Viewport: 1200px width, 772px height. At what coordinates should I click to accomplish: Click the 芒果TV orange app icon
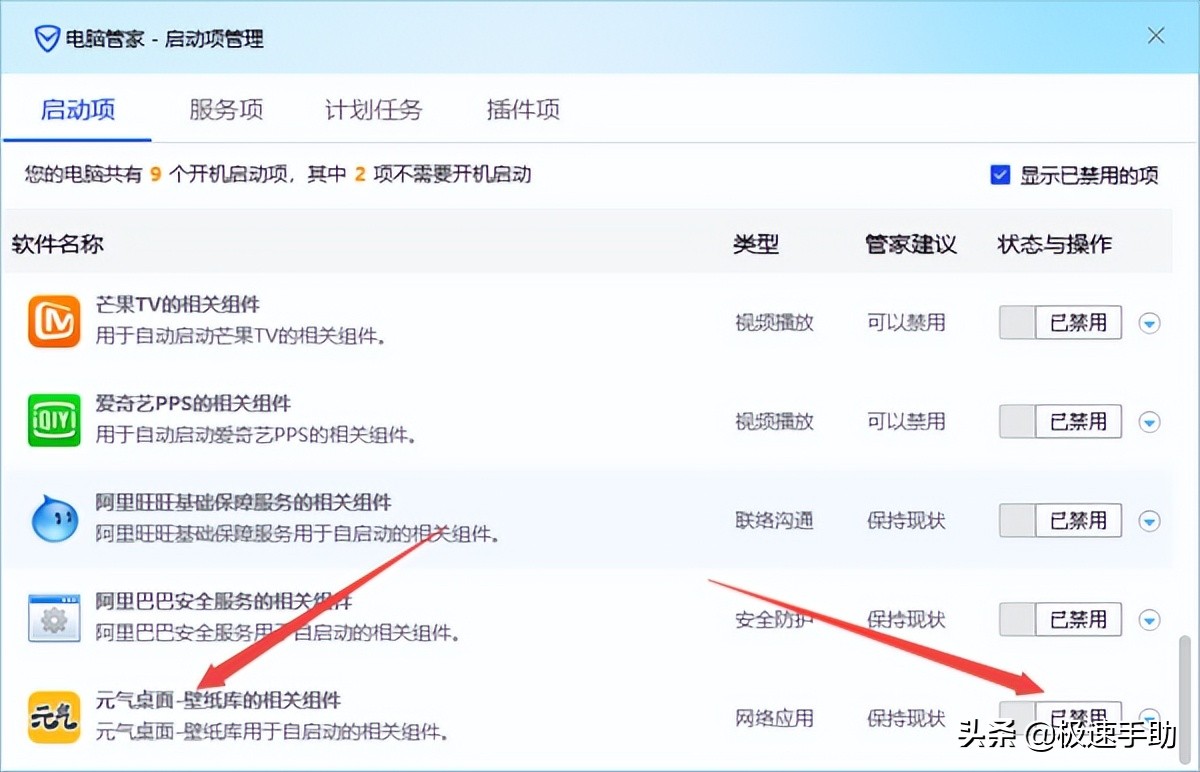click(54, 320)
